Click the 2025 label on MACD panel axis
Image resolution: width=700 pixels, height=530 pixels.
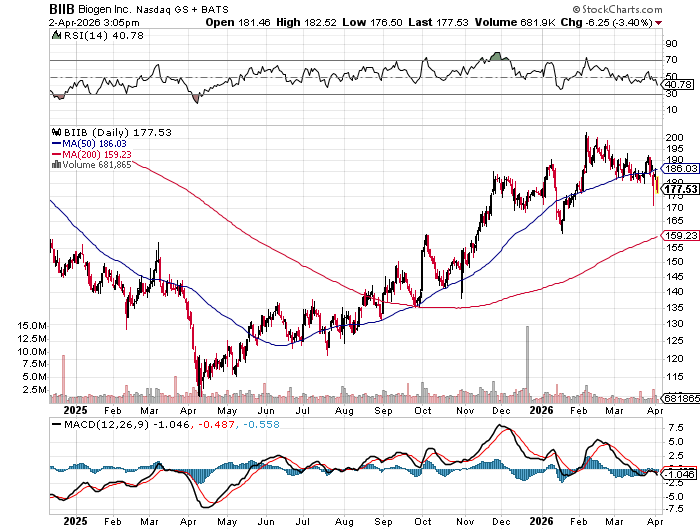tap(75, 521)
